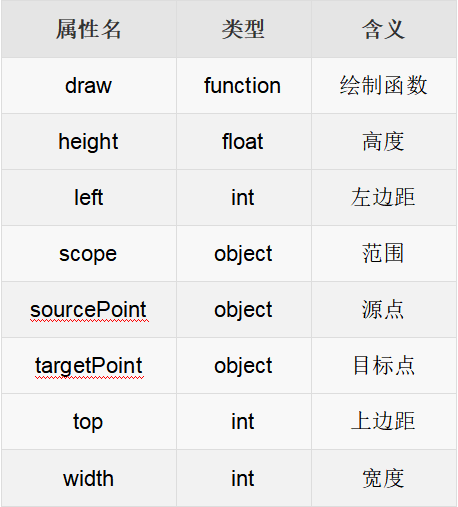
Task: Select the 源点 meaning cell
Action: 384,310
